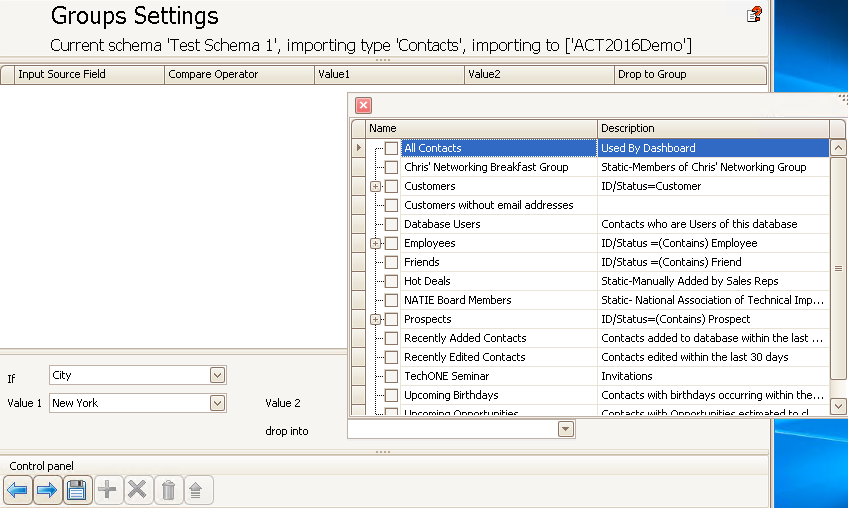
Task: Open the City field dropdown arrow
Action: (217, 375)
